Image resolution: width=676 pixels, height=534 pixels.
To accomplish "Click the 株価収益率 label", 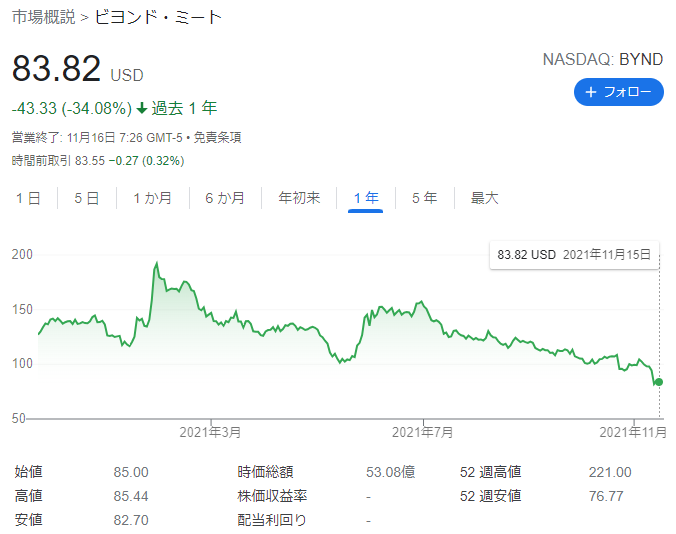I will pos(272,497).
